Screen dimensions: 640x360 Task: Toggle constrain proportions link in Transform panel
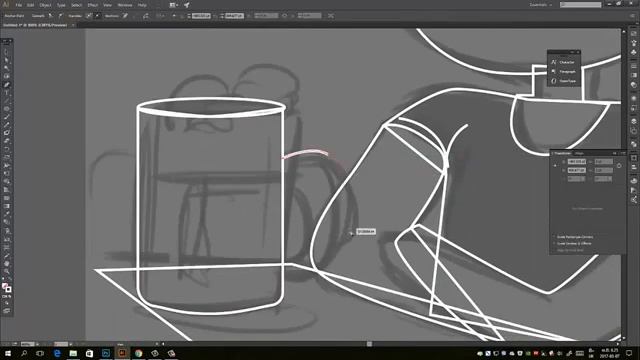(x=619, y=166)
